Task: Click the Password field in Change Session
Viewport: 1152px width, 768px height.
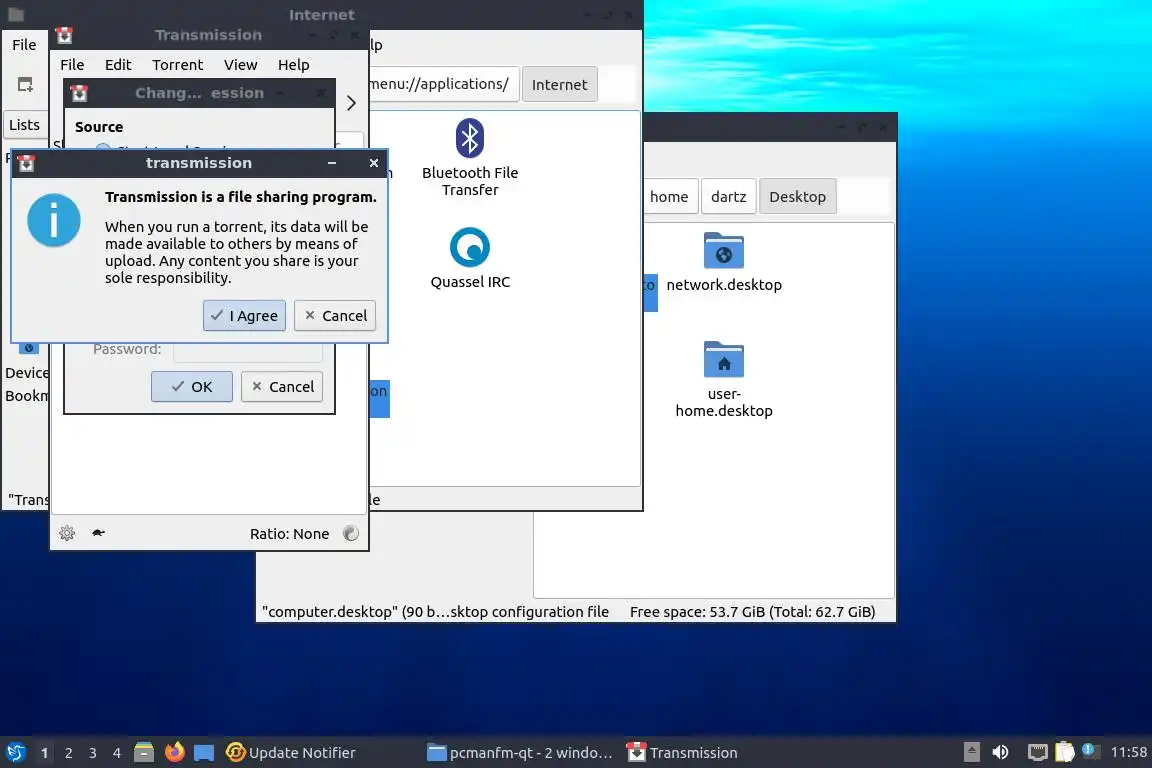Action: click(248, 350)
